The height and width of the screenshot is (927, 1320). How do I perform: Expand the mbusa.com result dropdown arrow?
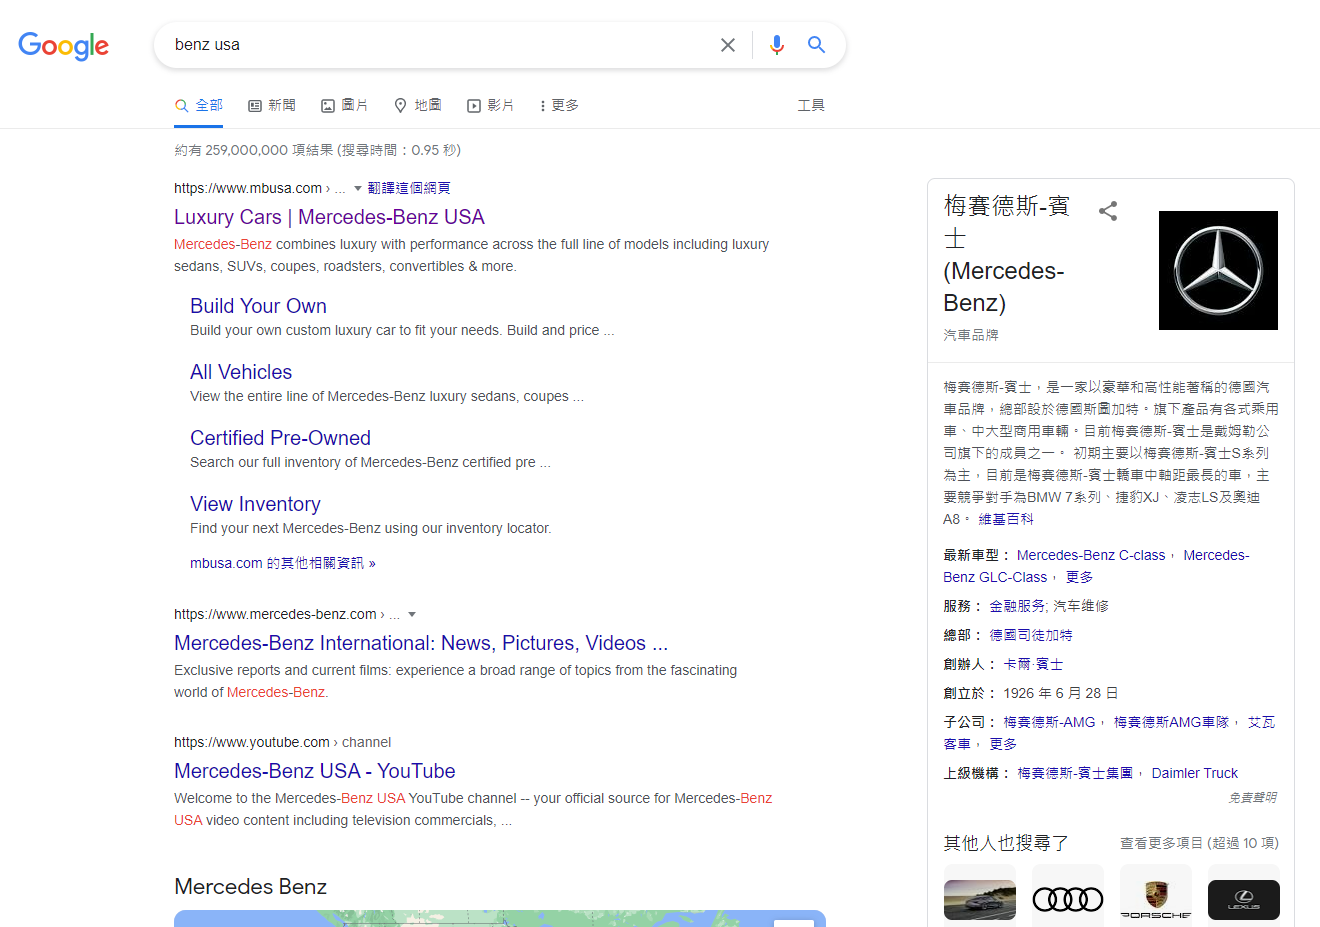pos(358,188)
